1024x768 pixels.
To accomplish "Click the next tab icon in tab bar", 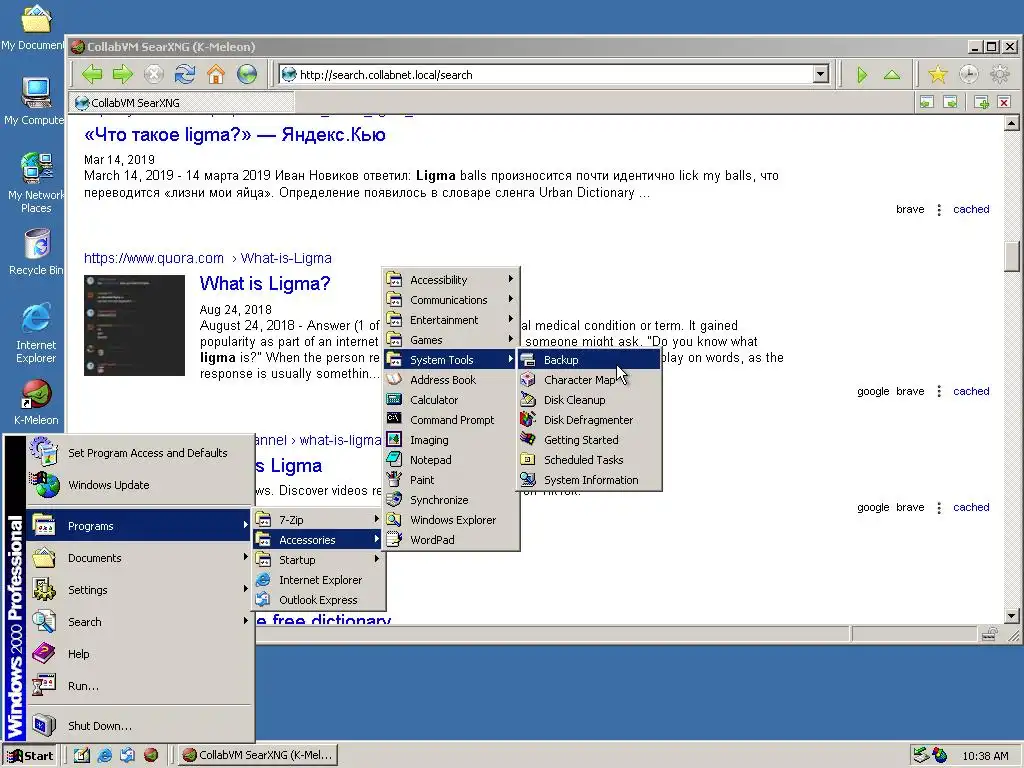I will (x=950, y=102).
